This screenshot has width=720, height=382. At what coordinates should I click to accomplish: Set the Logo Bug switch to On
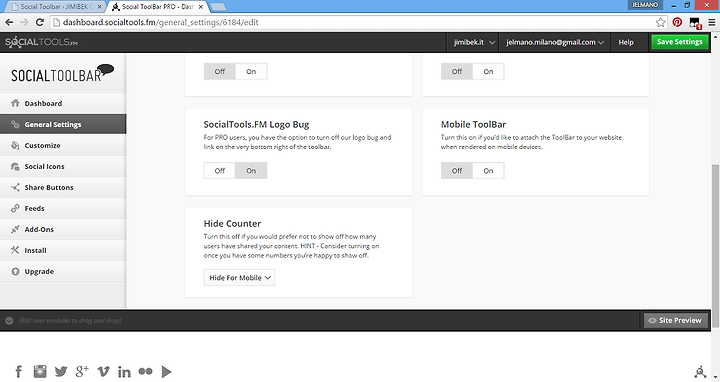coord(251,170)
